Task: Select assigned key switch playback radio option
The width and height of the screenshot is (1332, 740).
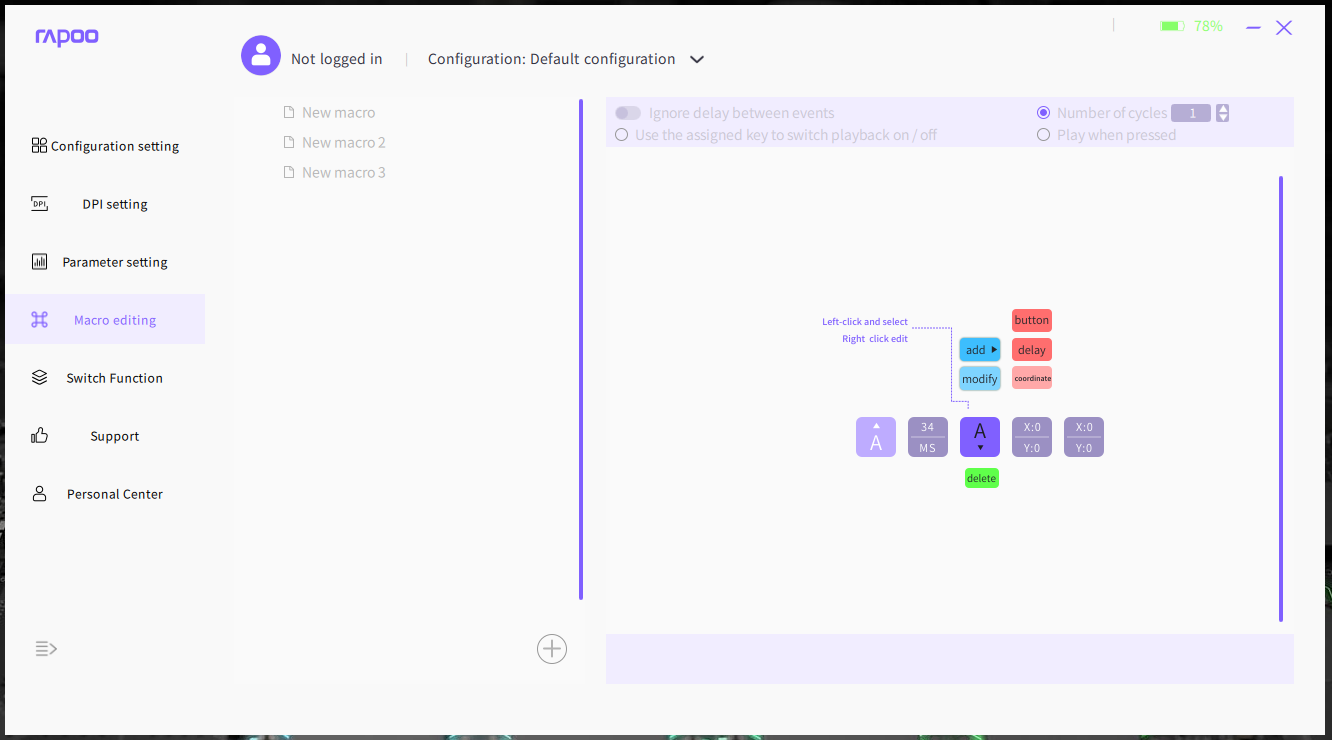Action: [x=622, y=135]
